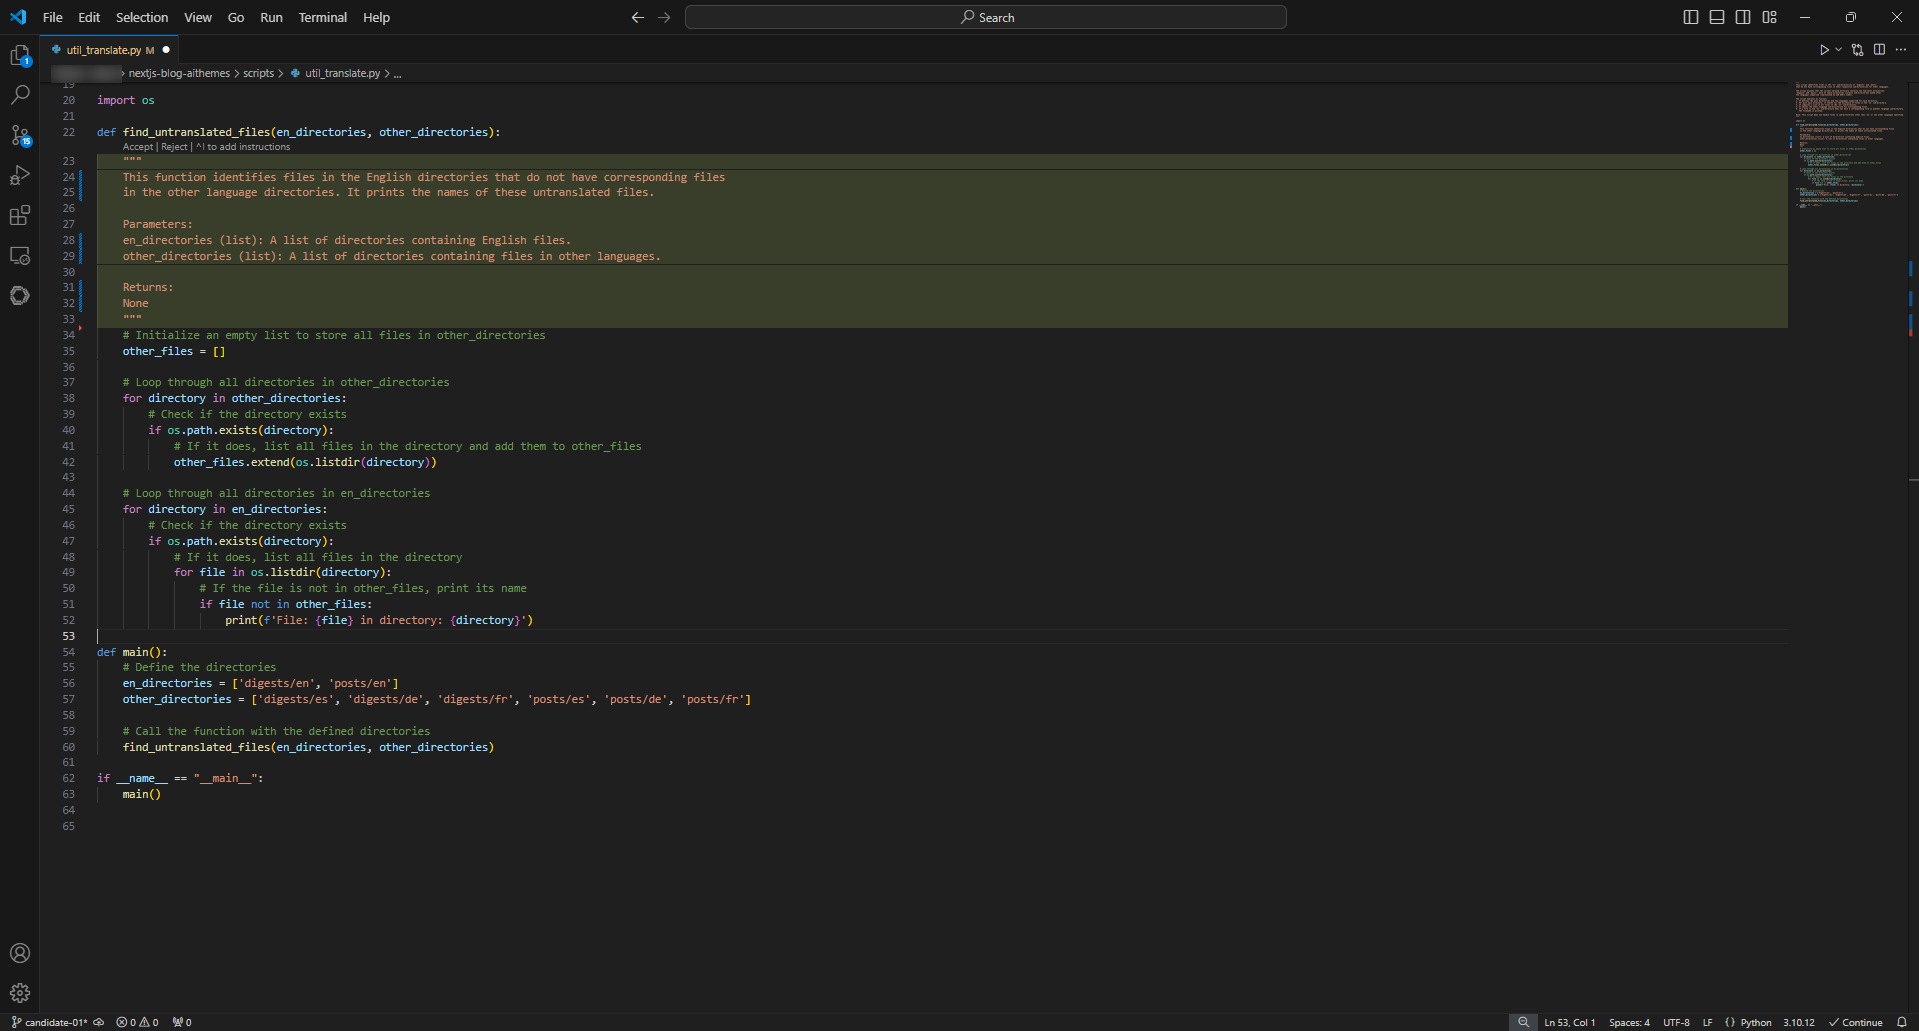Go back with the left arrow
Screen dimensions: 1919x1031
[637, 17]
